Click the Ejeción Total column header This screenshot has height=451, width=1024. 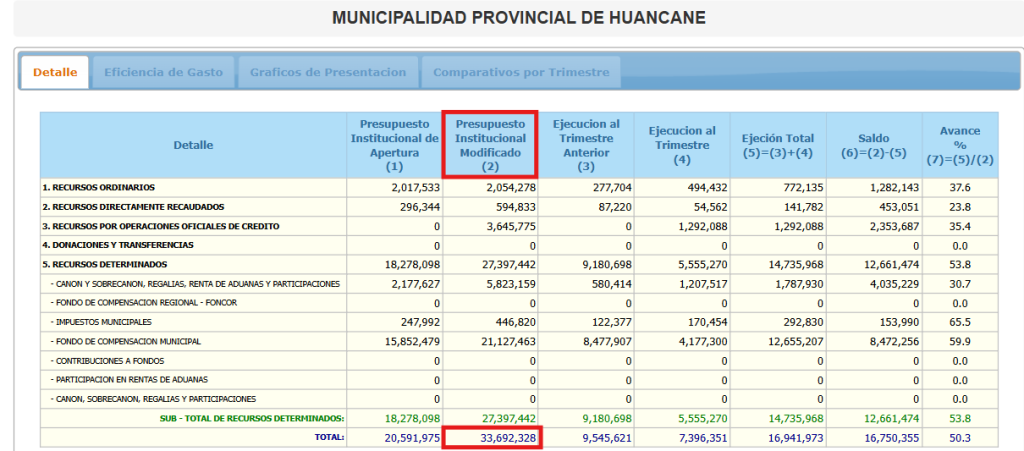coord(778,145)
